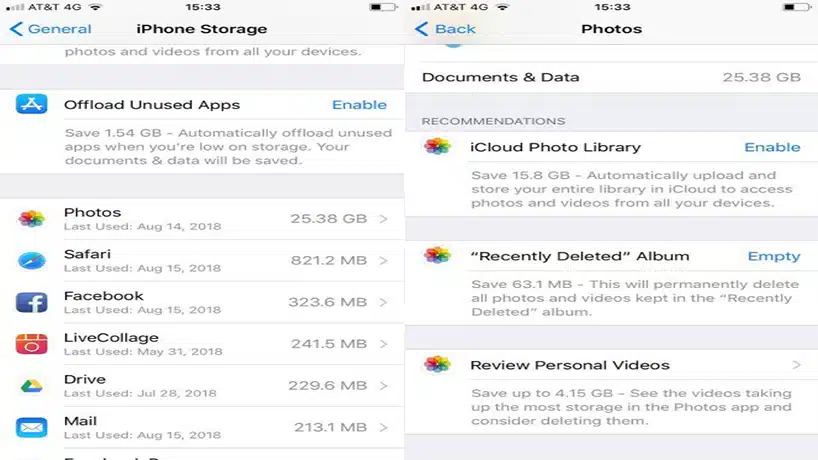Image resolution: width=818 pixels, height=460 pixels.
Task: Tap the LiveCollage app icon
Action: click(31, 344)
